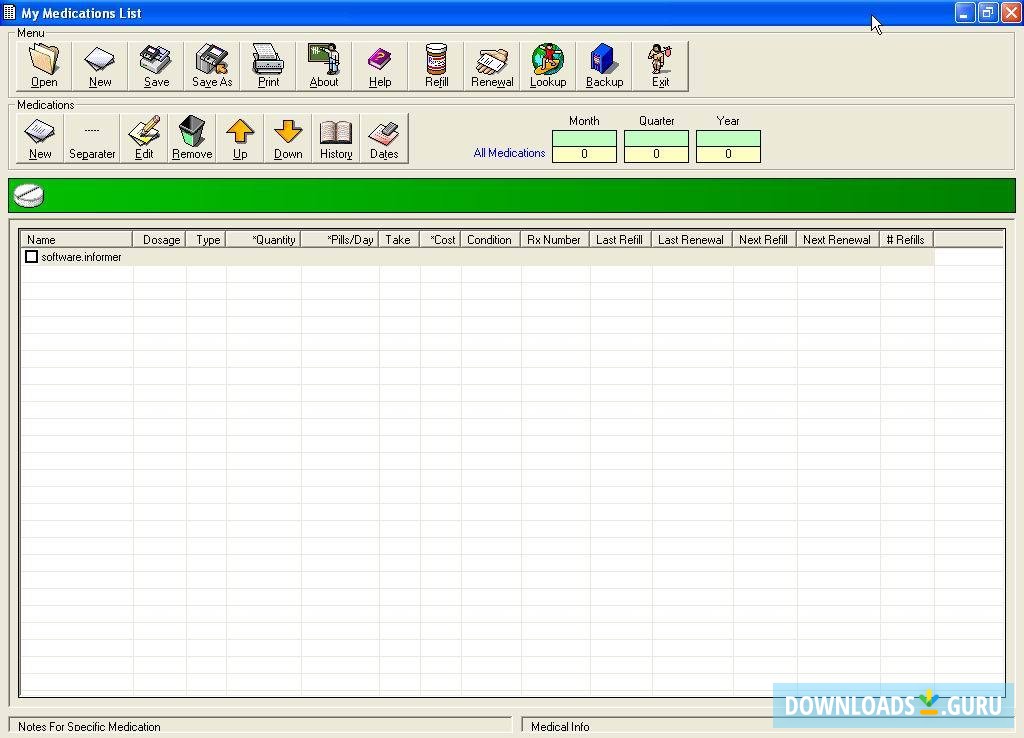Click the Last Refill column header
This screenshot has height=738, width=1024.
[620, 240]
